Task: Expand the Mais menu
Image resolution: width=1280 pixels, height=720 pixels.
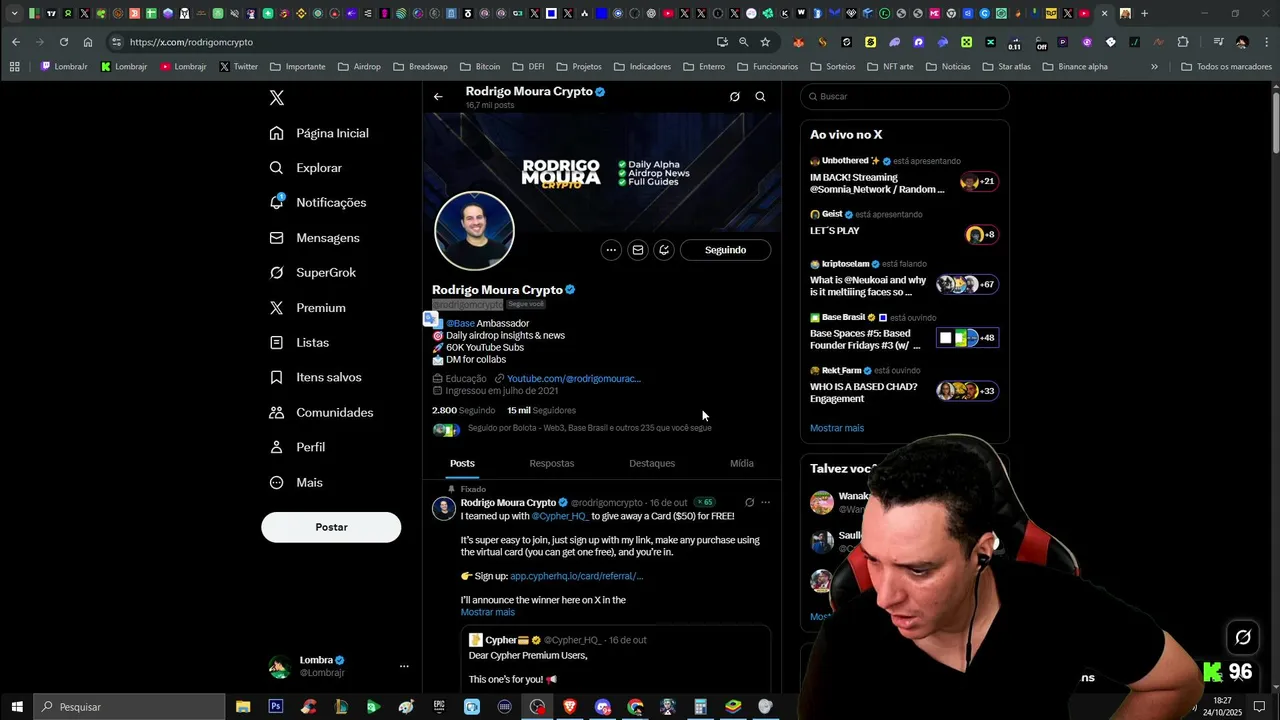Action: coord(296,482)
